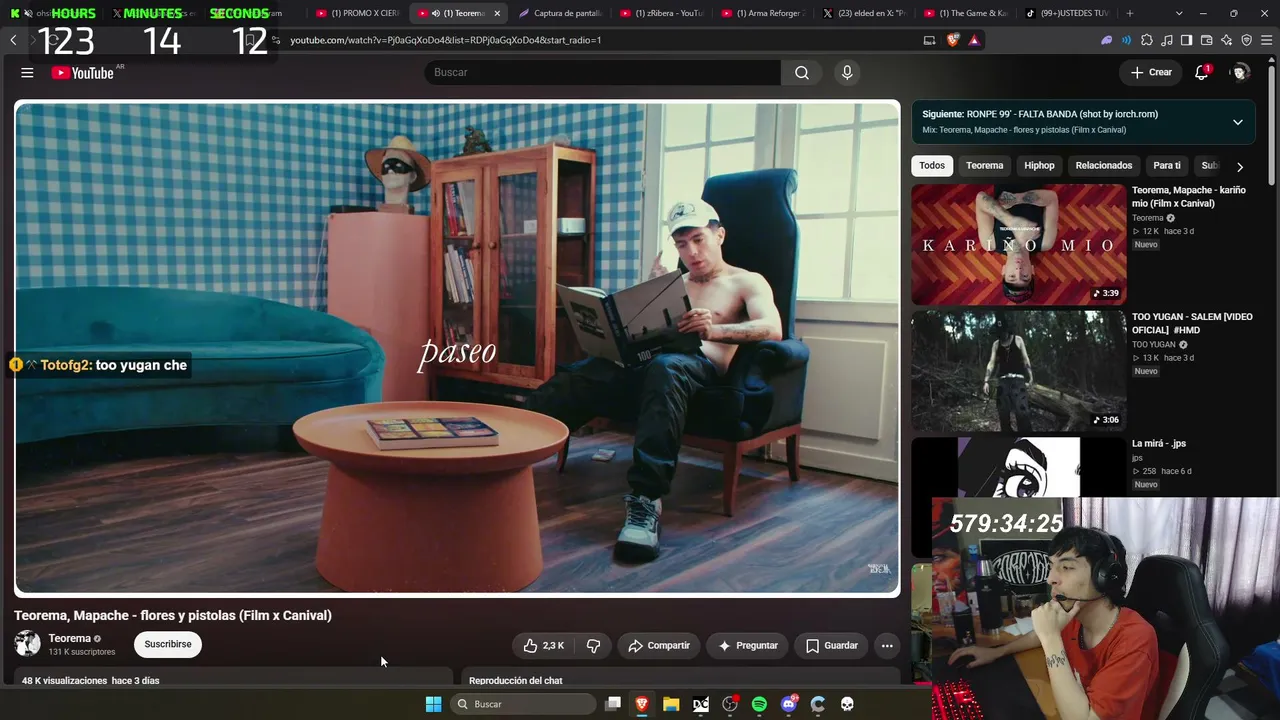Close the Teorema browser tab
This screenshot has width=1280, height=720.
click(497, 13)
